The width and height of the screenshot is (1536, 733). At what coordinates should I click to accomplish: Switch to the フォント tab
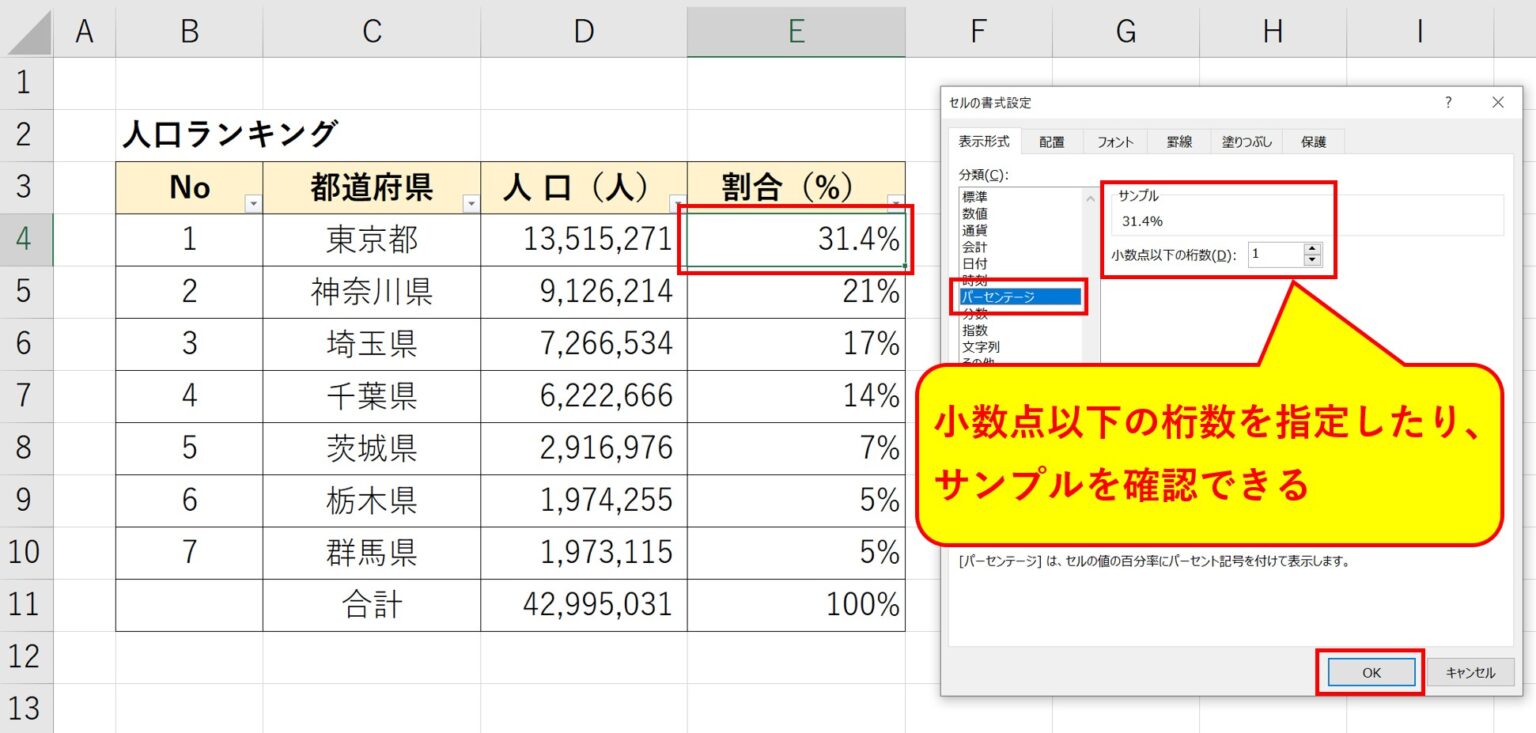1115,141
